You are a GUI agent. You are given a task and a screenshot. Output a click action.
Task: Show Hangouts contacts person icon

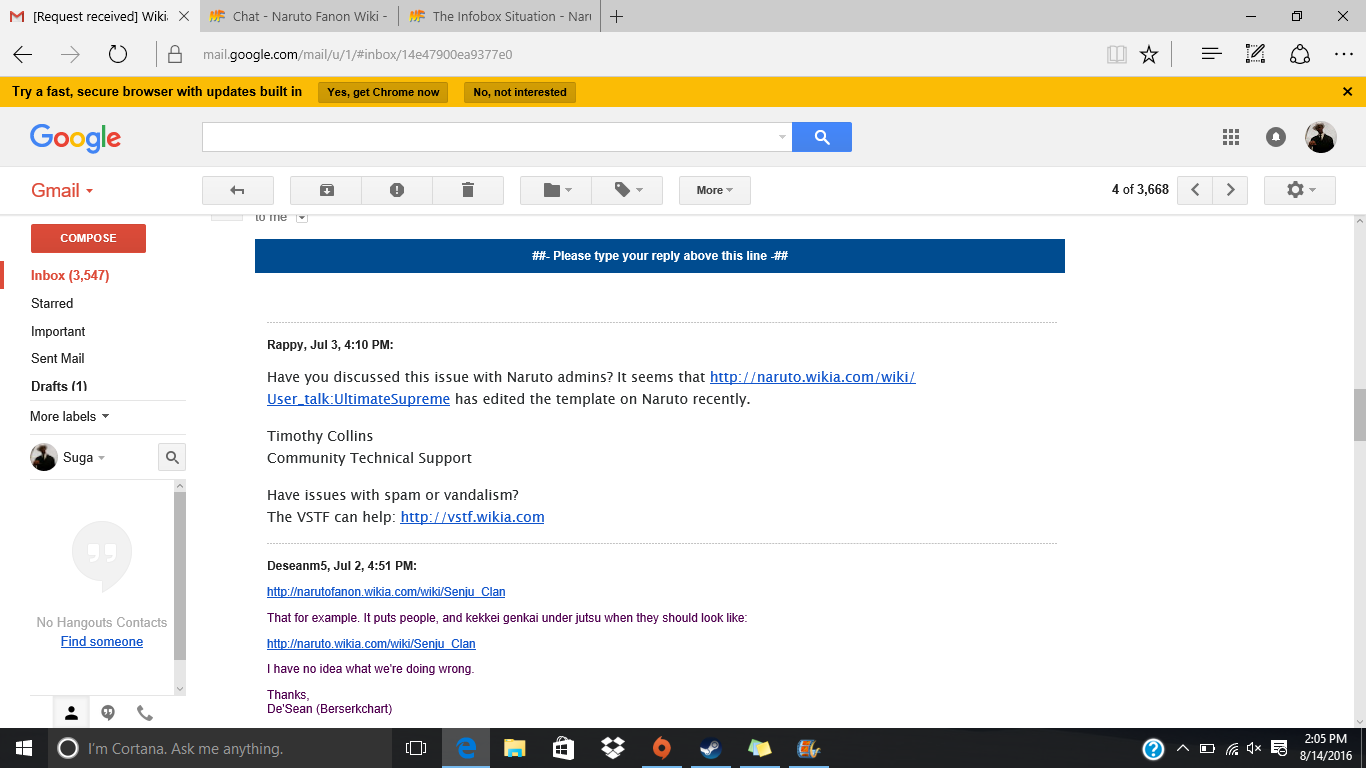71,713
